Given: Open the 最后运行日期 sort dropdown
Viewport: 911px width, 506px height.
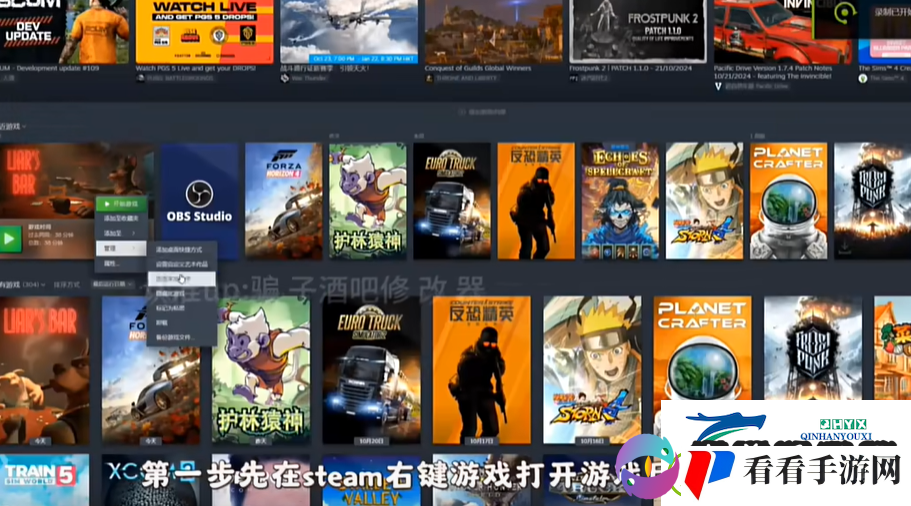Looking at the screenshot, I should coord(113,285).
